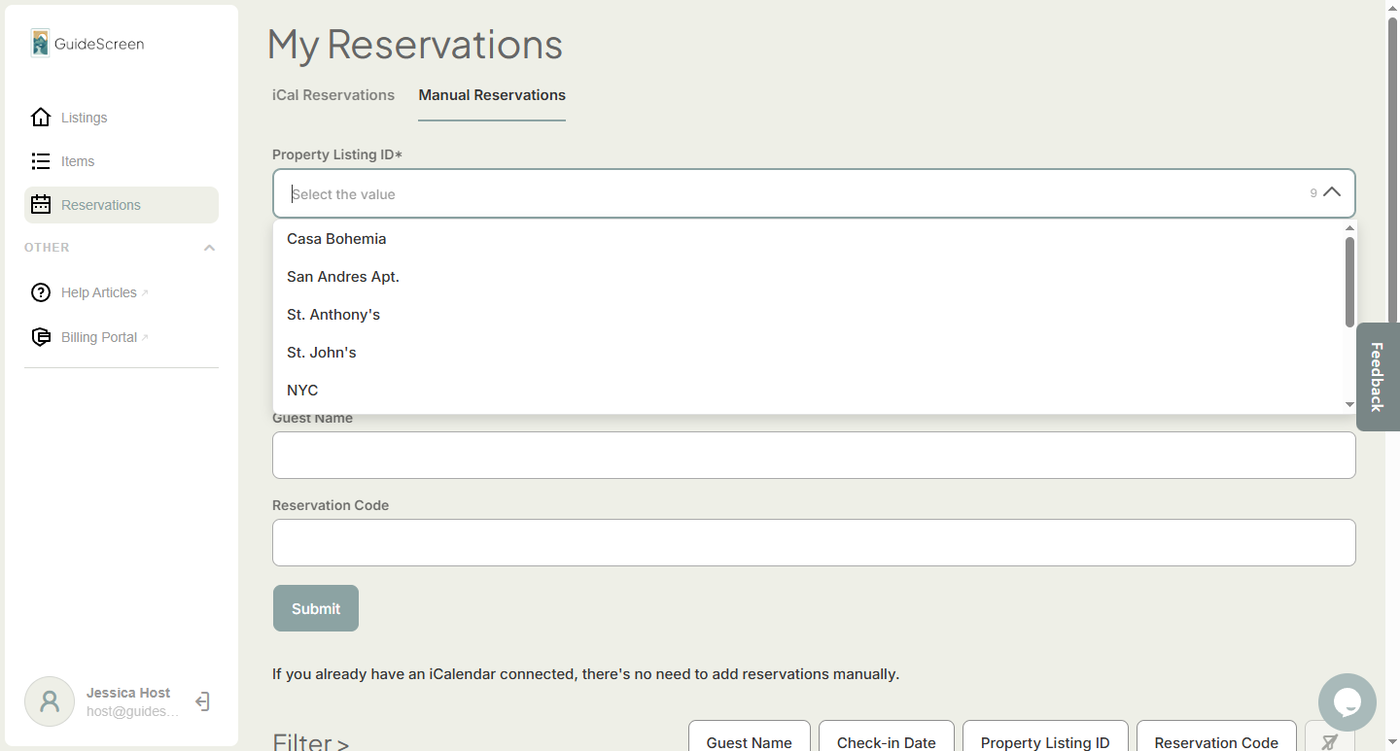Open Listings via the house icon
Screen dimensions: 1400x751
coord(41,118)
